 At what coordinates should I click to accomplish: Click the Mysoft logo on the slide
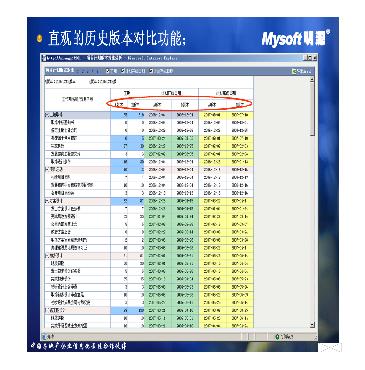[x=295, y=38]
